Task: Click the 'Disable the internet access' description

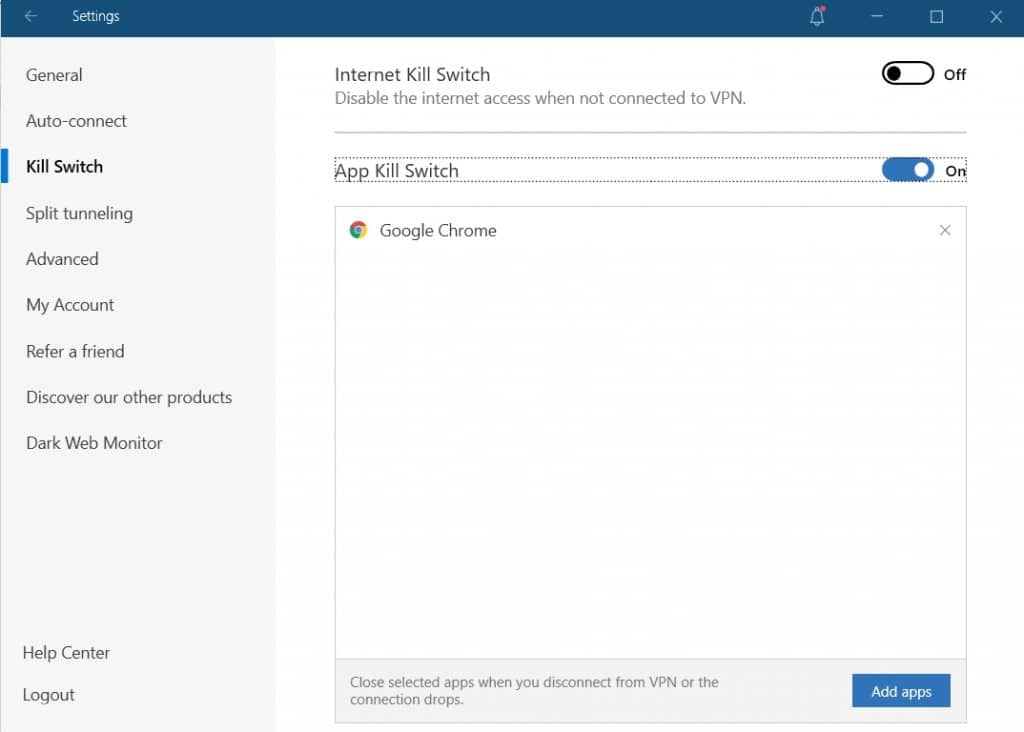Action: point(540,98)
